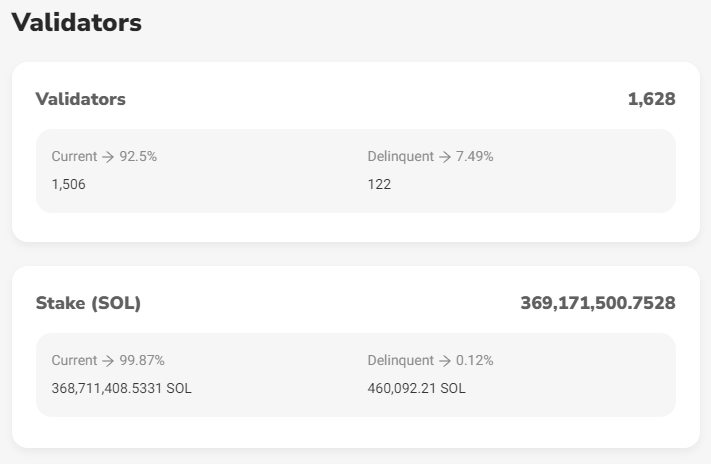Select the 122 delinquent validators value

[379, 184]
